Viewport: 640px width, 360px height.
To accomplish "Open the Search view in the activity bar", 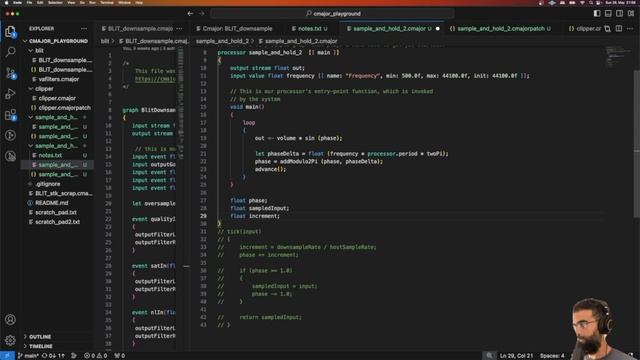I will tap(10, 52).
